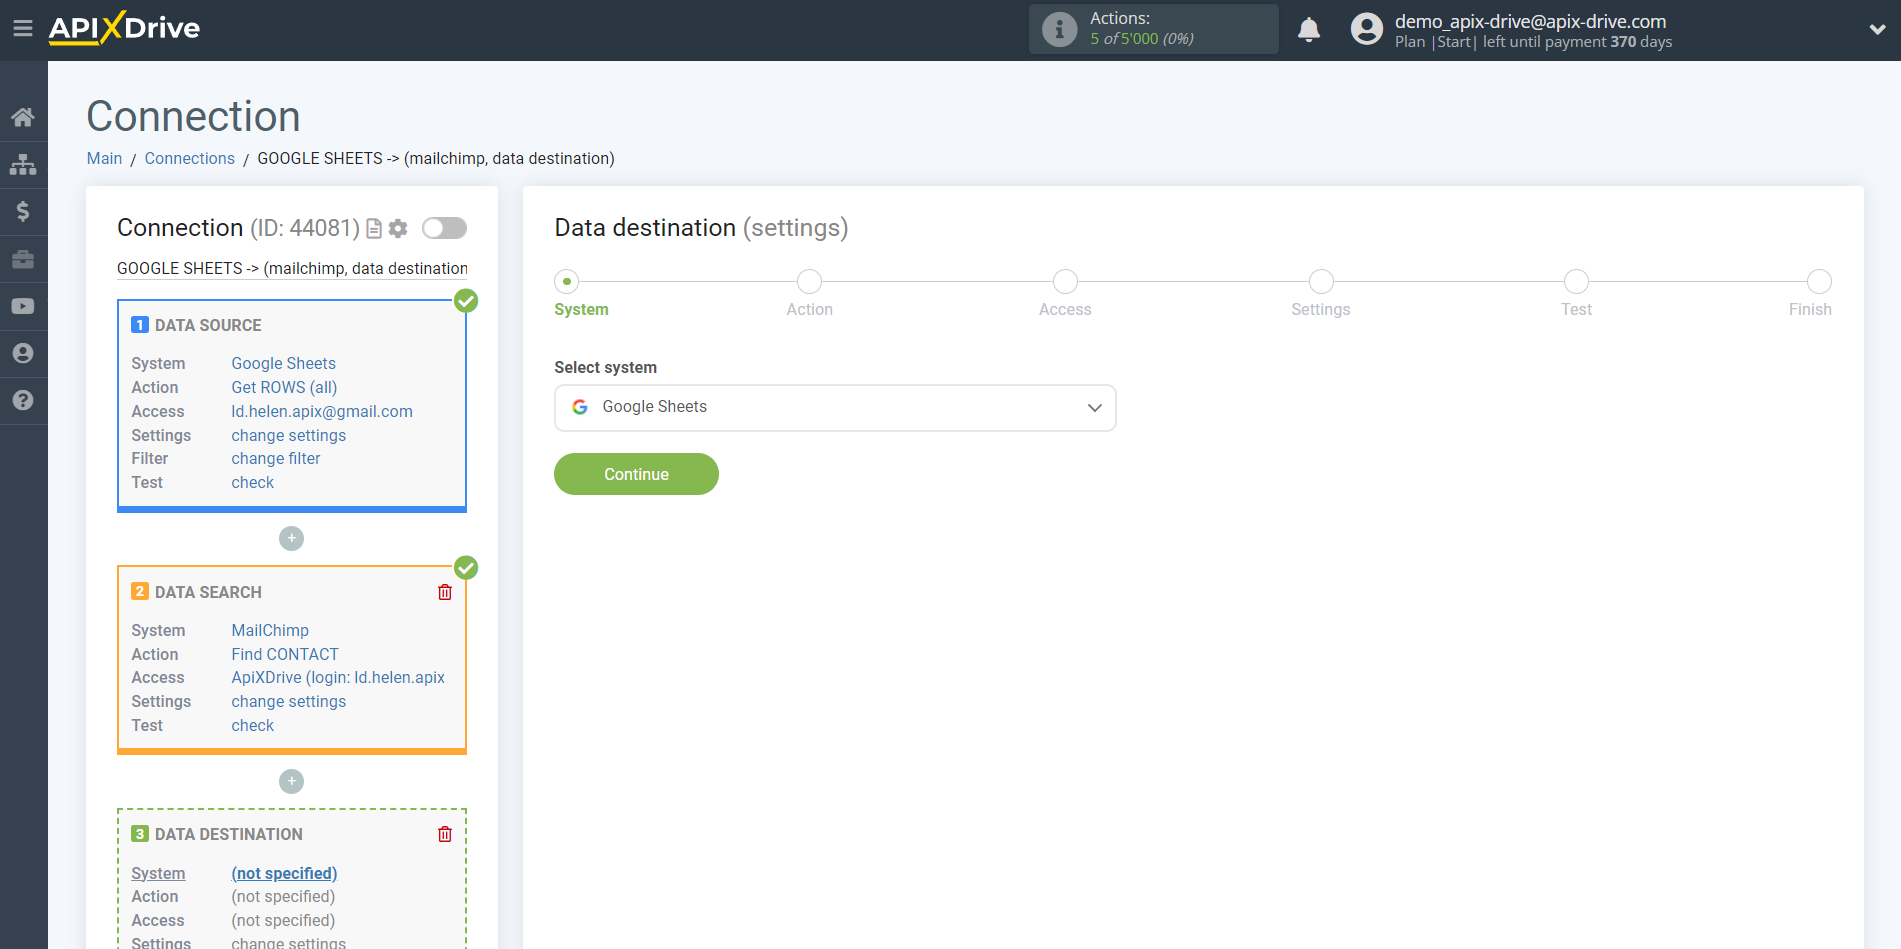
Task: Open the Home sidebar icon
Action: pos(23,117)
